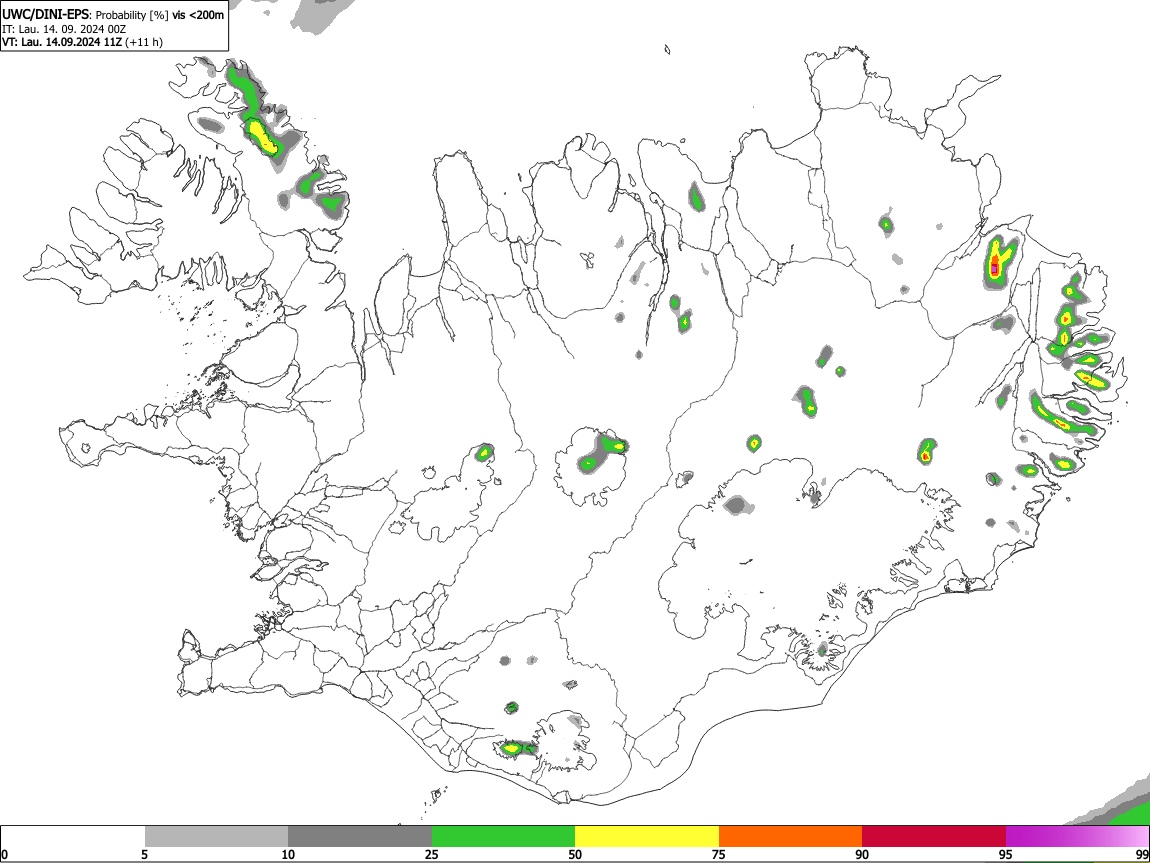The width and height of the screenshot is (1150, 863).
Task: Click the white 0-5% legend swatch
Action: pyautogui.click(x=73, y=837)
